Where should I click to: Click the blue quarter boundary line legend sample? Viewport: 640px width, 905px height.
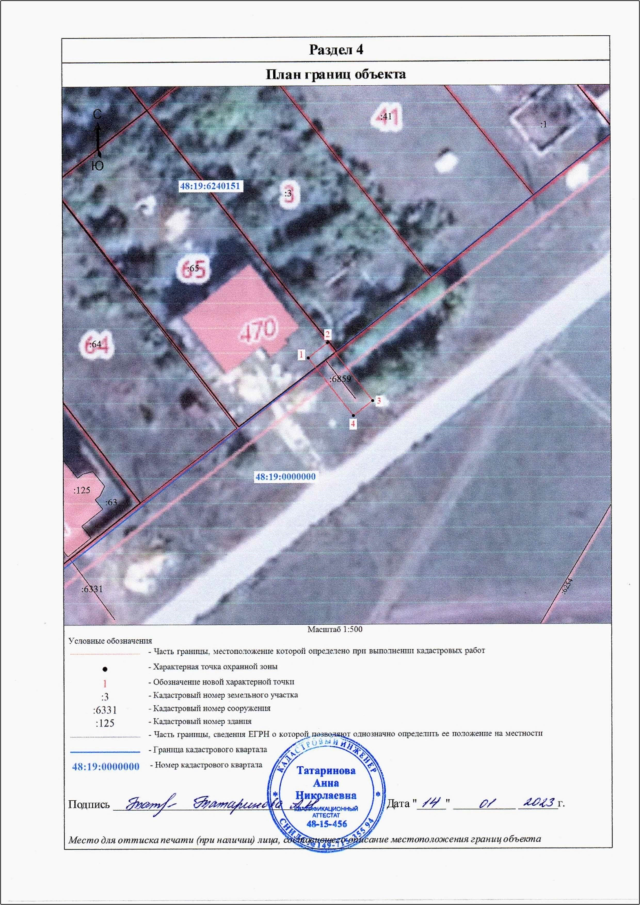[104, 749]
